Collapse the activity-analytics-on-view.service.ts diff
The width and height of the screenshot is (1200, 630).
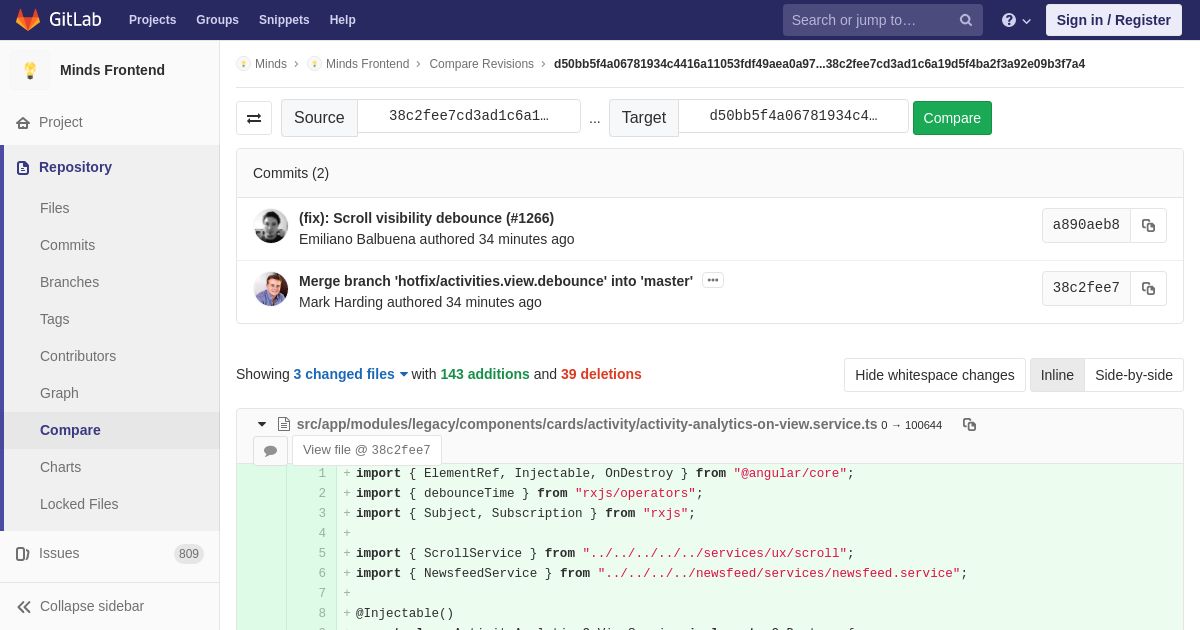pos(262,424)
